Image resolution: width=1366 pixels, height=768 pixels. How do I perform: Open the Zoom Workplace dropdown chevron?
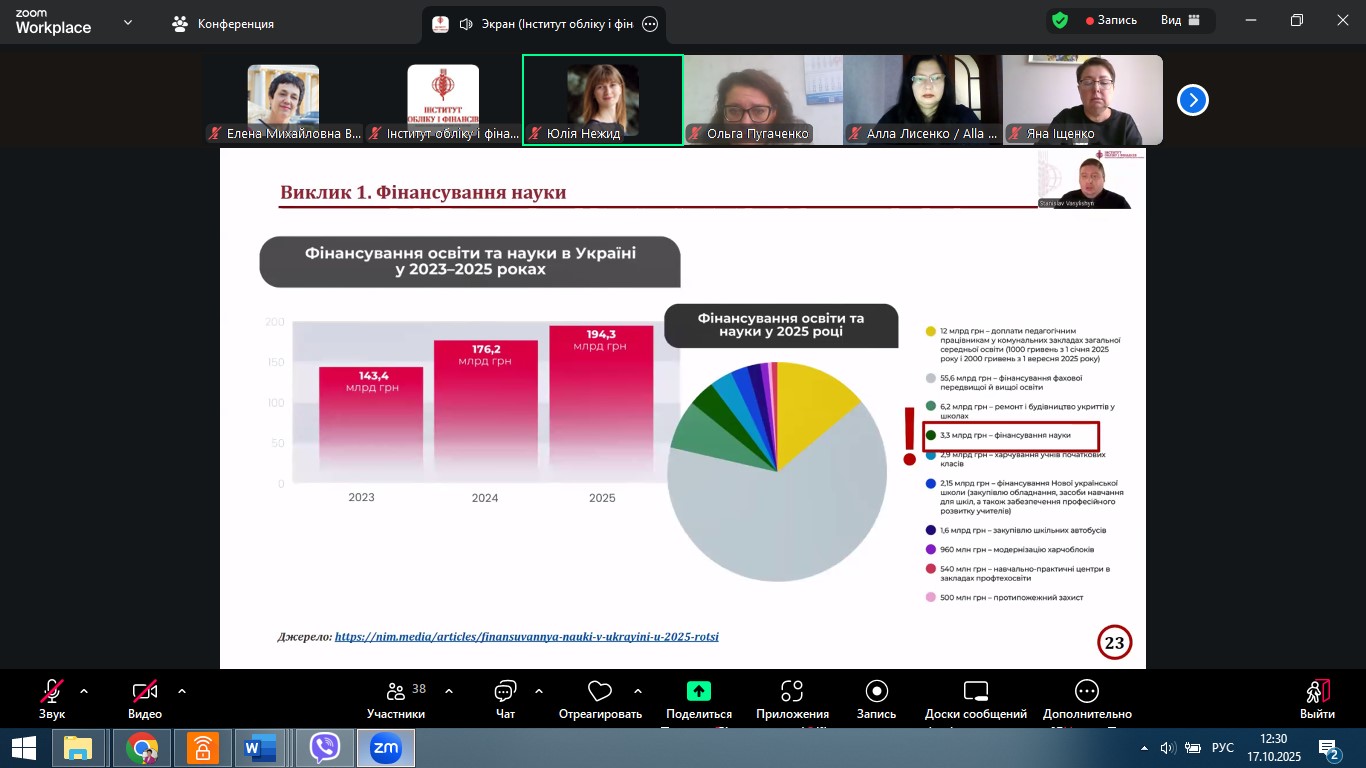(x=128, y=22)
